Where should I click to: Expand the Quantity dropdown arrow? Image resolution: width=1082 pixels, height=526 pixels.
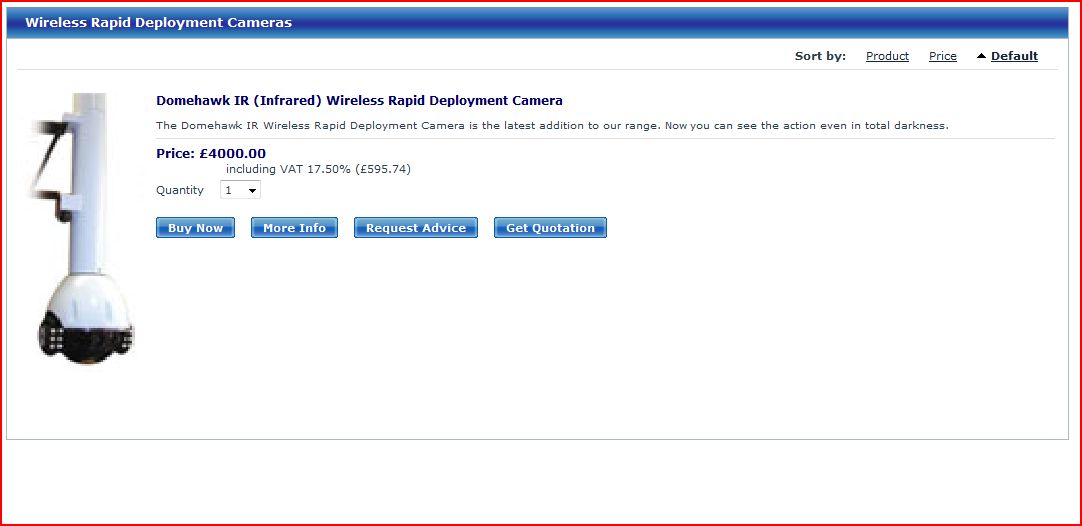tap(252, 190)
